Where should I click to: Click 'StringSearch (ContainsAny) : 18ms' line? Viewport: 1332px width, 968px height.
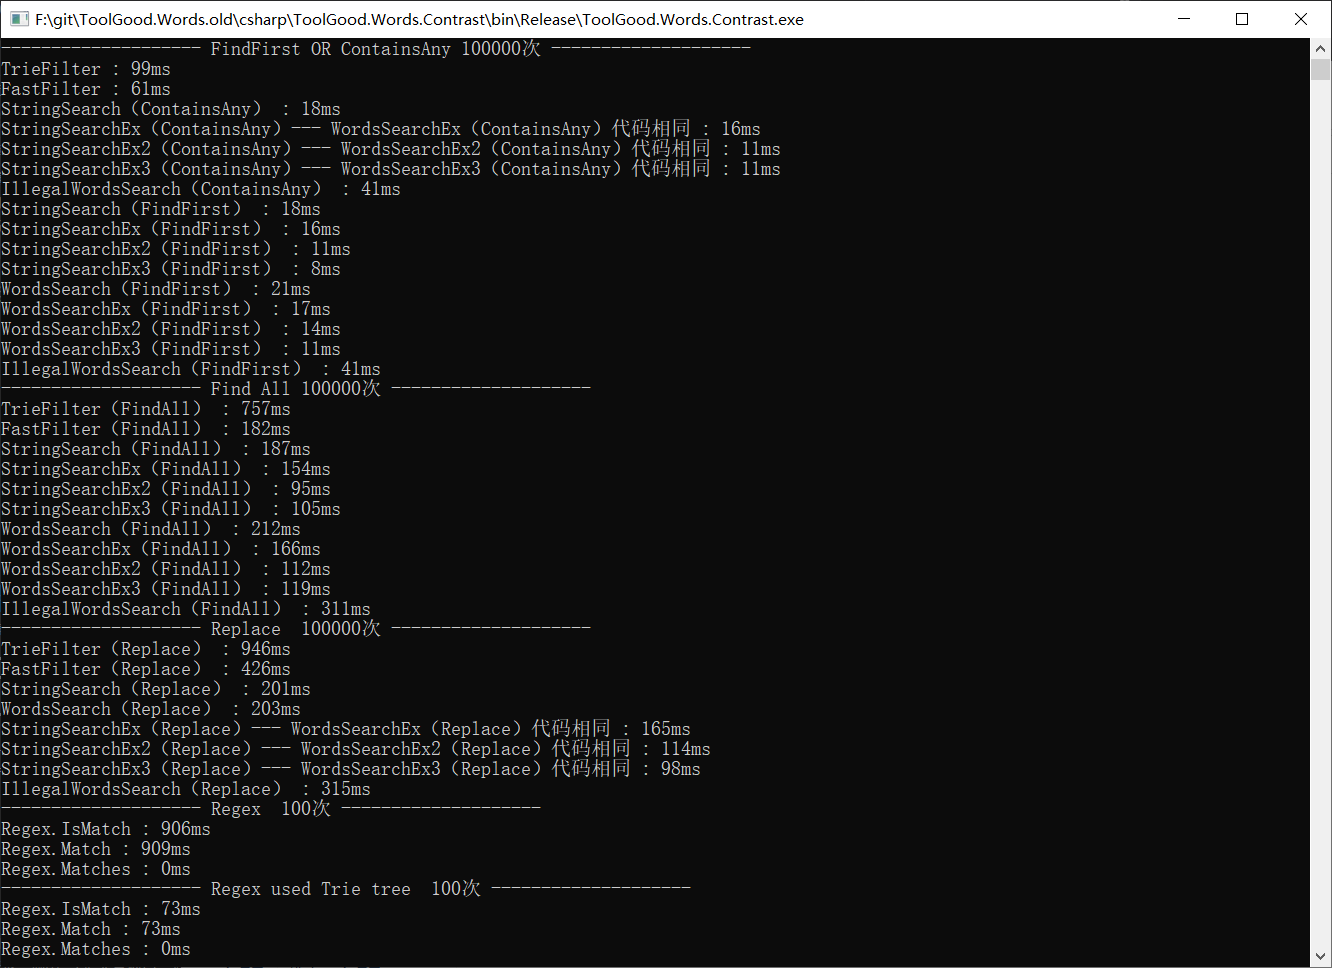[x=171, y=109]
